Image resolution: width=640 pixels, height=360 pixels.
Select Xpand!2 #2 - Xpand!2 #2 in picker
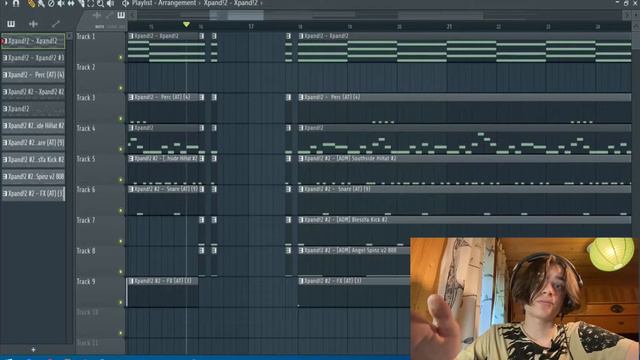click(33, 92)
